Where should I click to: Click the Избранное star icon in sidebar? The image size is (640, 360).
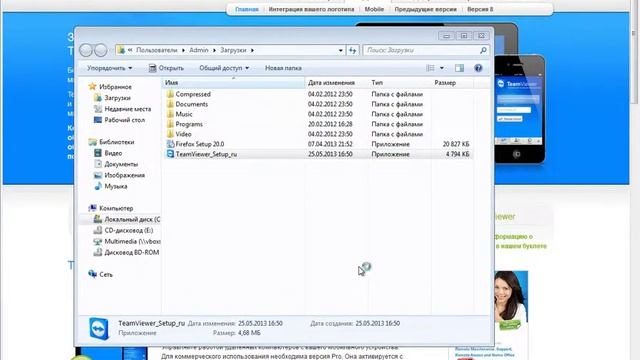pos(93,87)
